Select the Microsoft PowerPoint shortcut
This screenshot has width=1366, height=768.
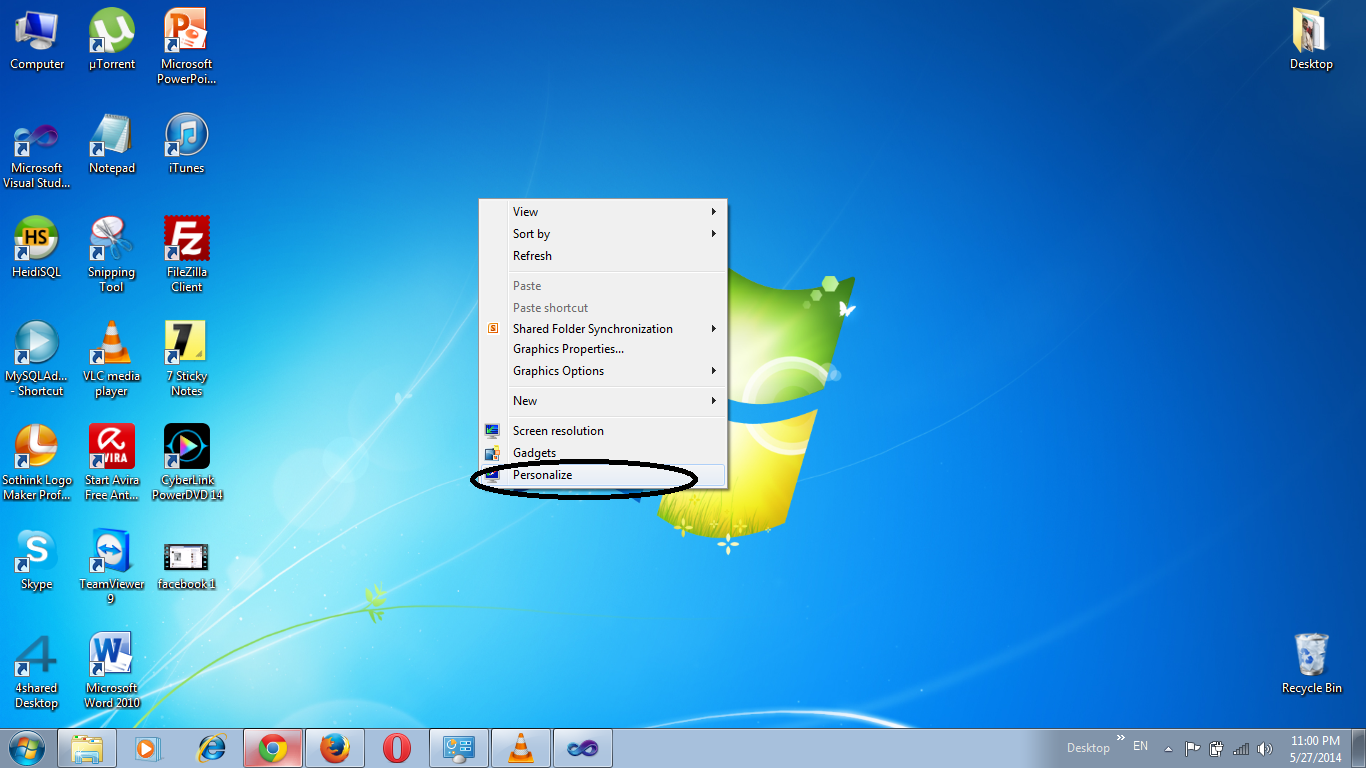tap(187, 46)
